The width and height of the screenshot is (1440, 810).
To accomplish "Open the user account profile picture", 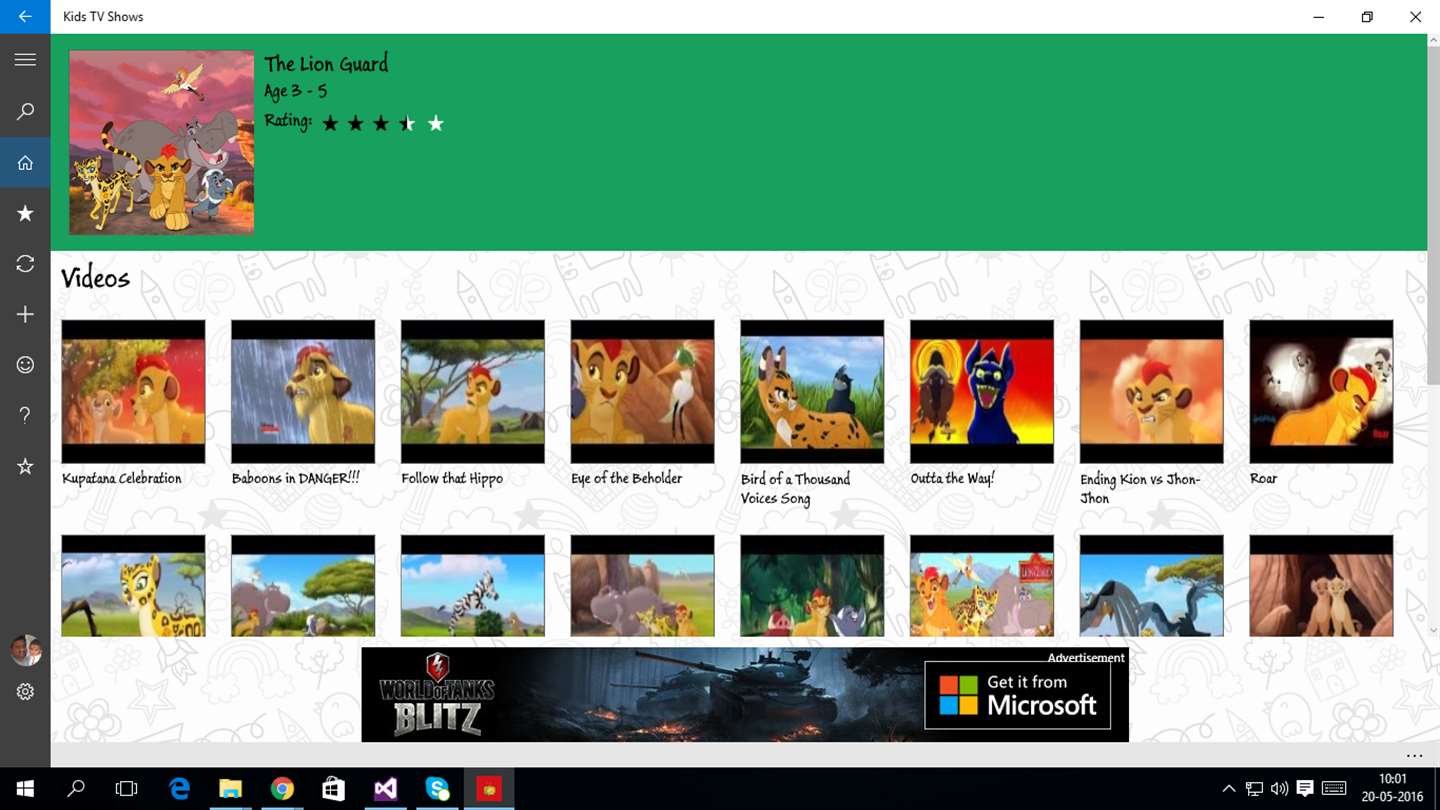I will [x=25, y=650].
